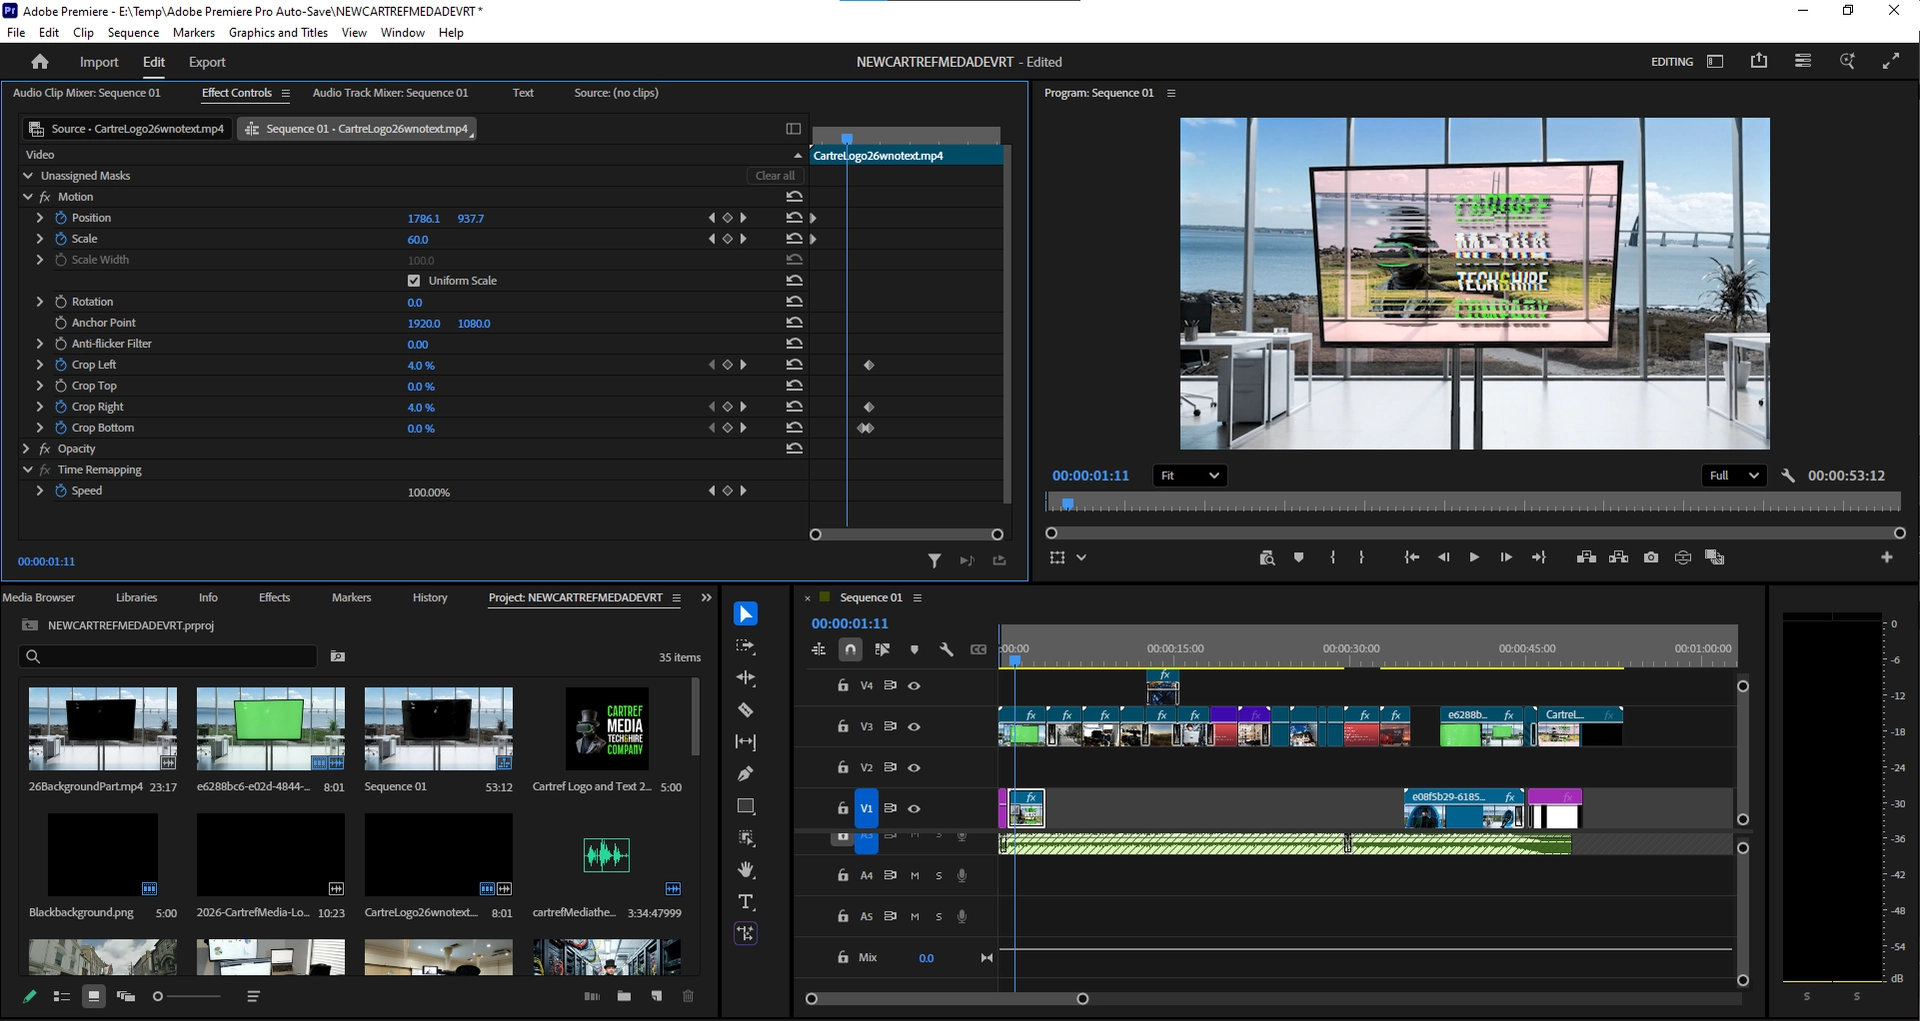Switch to Audio Track Mixer tab
This screenshot has height=1021, width=1920.
point(390,93)
